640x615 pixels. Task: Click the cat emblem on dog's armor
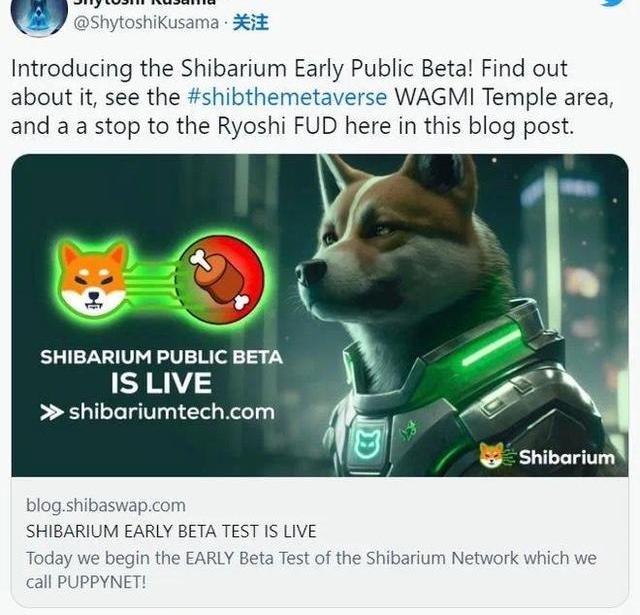point(366,443)
